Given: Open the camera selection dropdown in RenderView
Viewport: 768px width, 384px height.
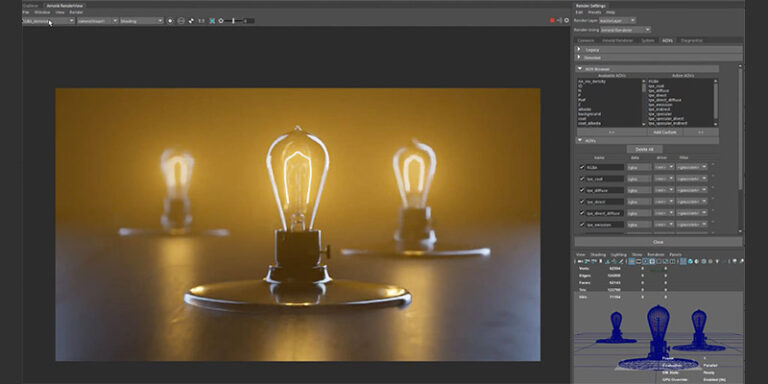Looking at the screenshot, I should (x=97, y=21).
